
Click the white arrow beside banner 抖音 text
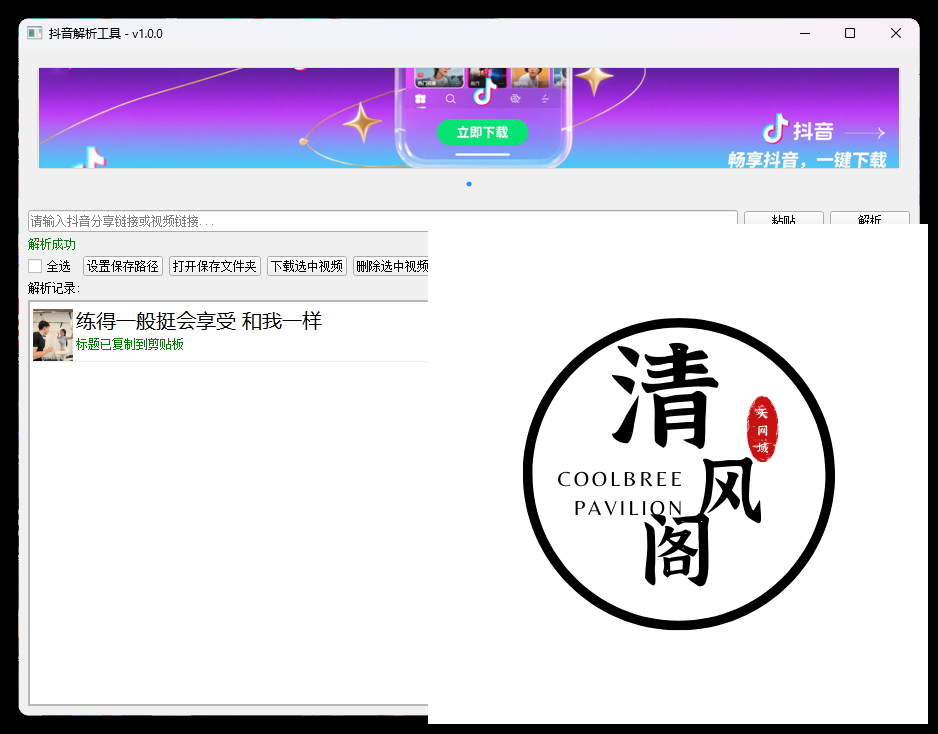[x=865, y=133]
